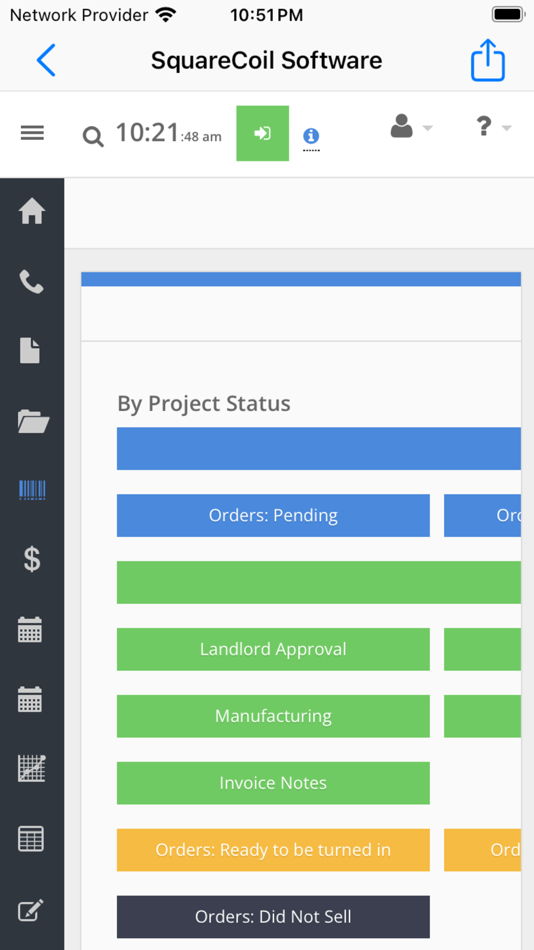534x950 pixels.
Task: Select Orders: Pending status
Action: (x=273, y=516)
